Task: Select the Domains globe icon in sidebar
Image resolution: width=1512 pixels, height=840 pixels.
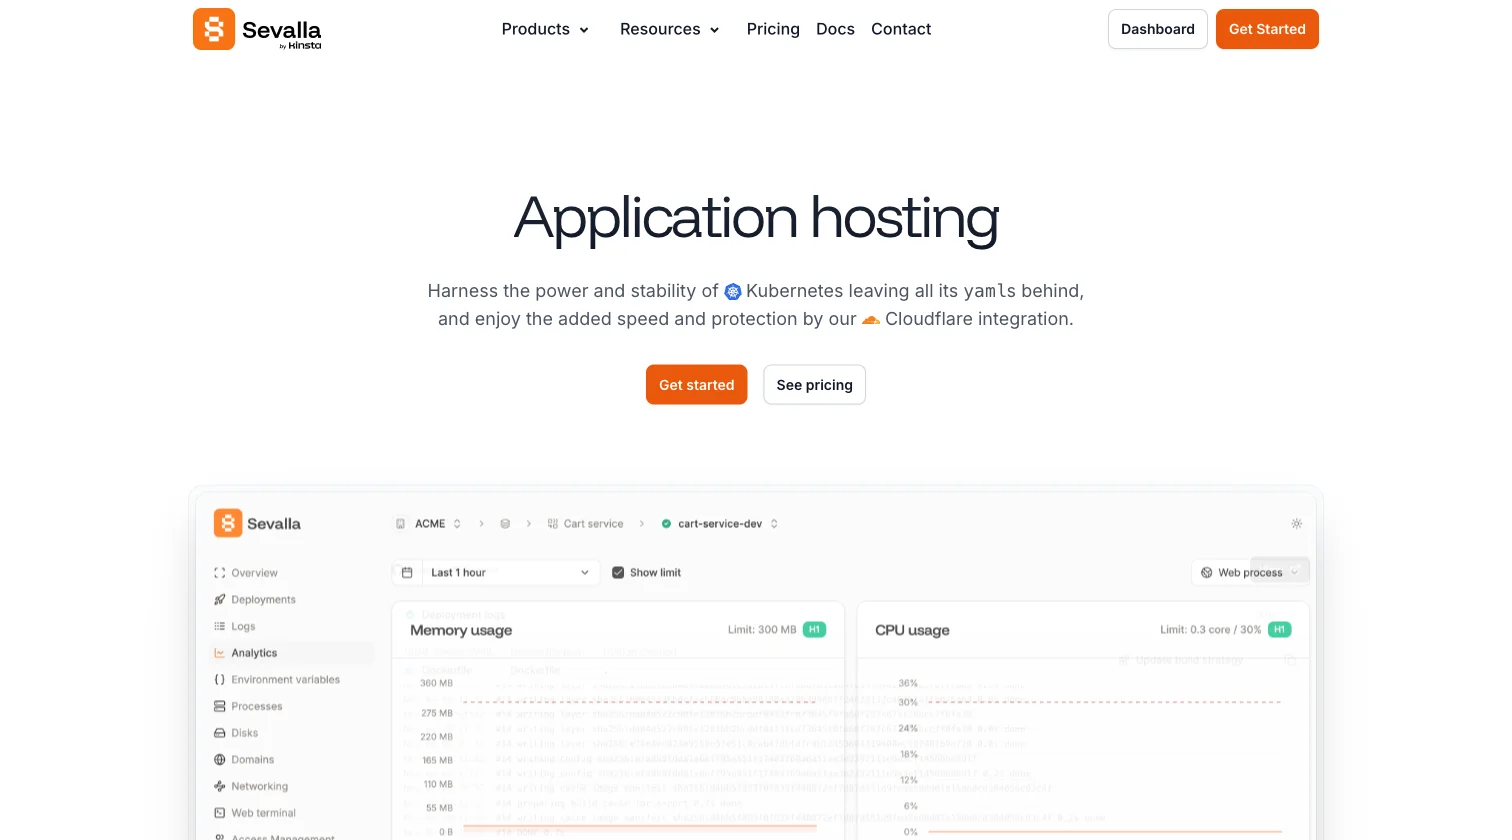Action: click(x=220, y=760)
